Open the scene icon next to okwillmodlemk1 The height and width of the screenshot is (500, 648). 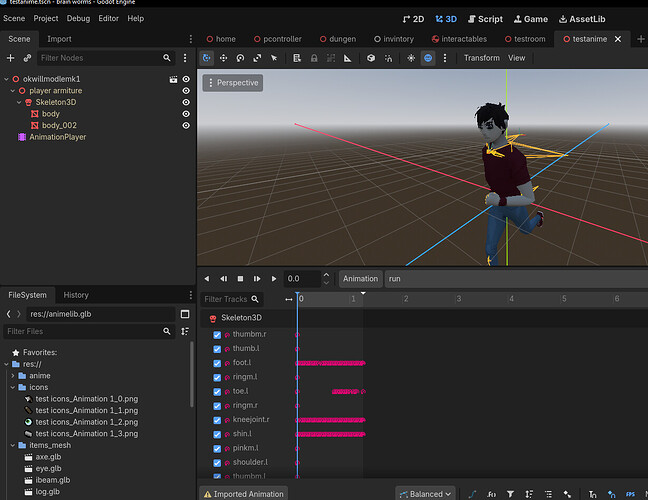pyautogui.click(x=173, y=79)
